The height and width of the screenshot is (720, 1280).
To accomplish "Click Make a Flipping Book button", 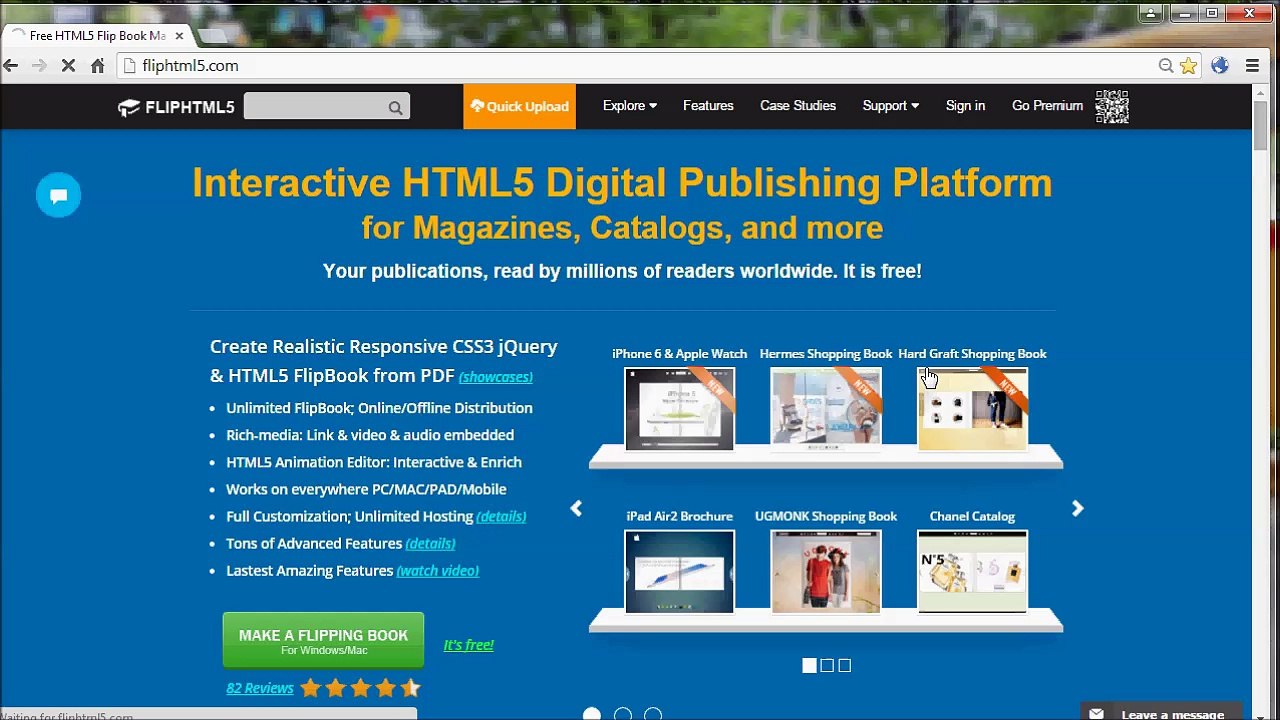I will pyautogui.click(x=323, y=641).
